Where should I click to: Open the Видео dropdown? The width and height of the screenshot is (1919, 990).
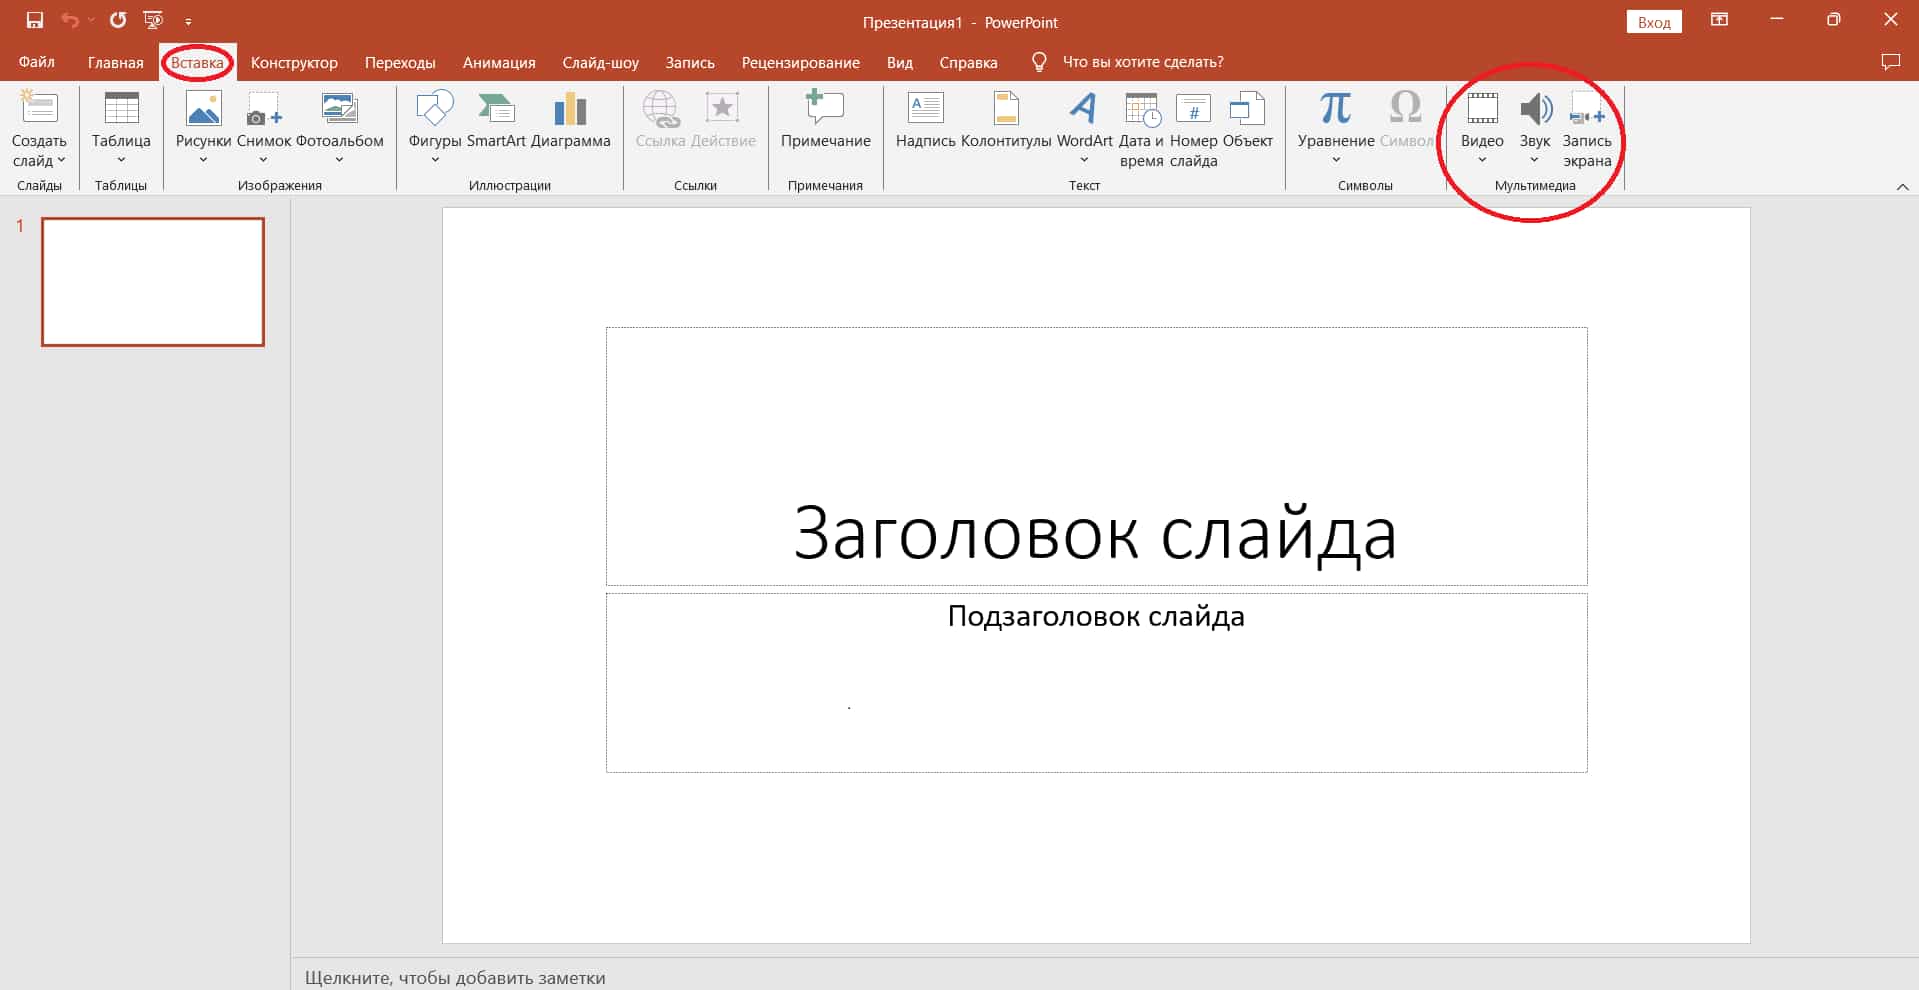click(1480, 158)
